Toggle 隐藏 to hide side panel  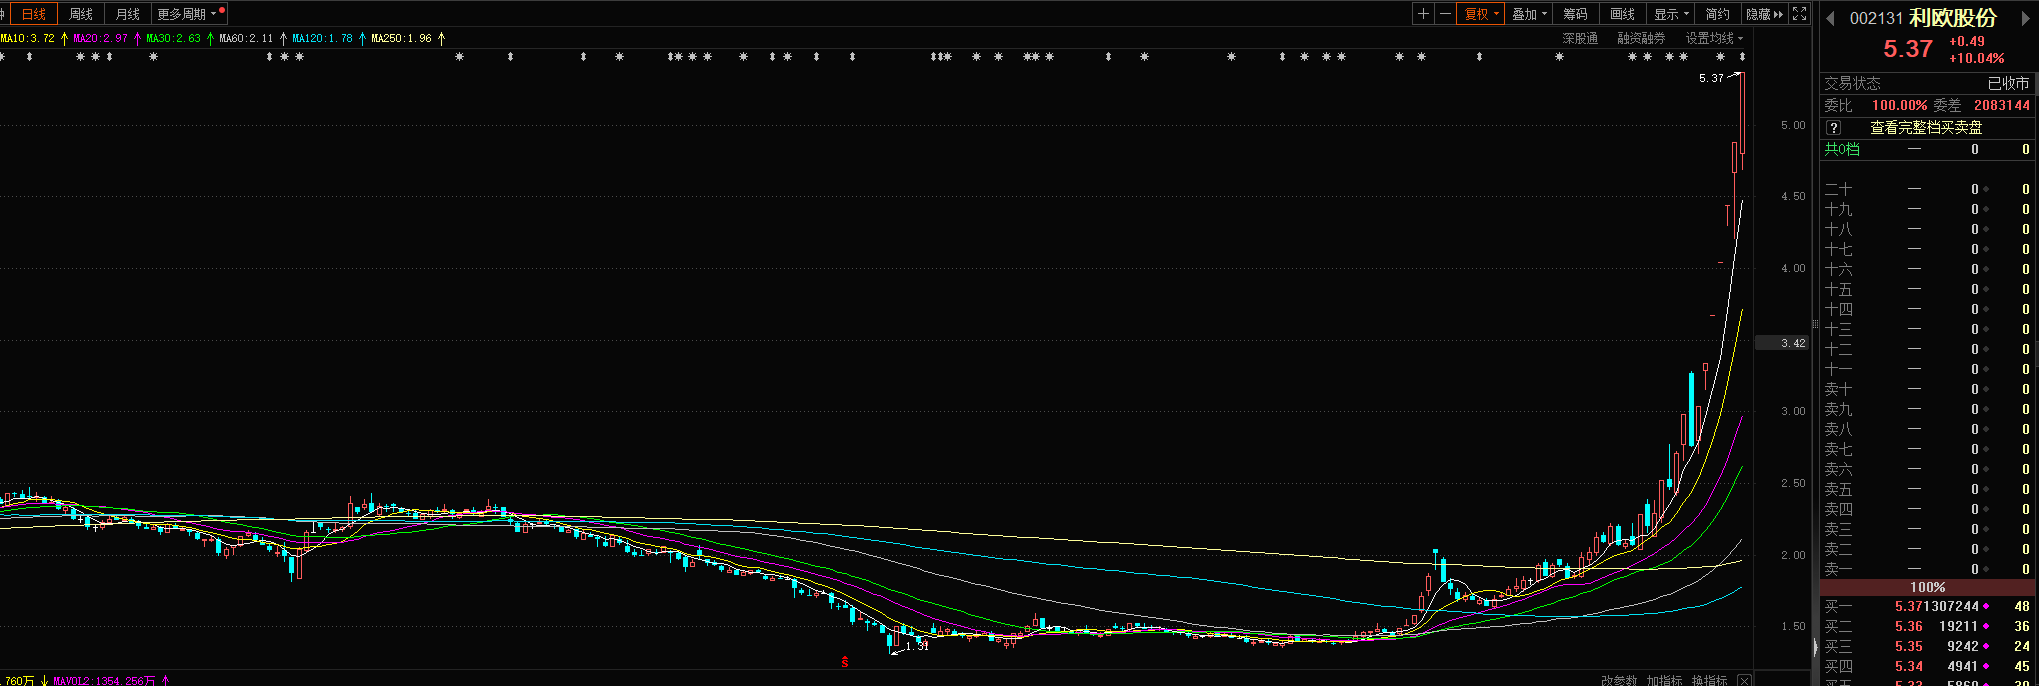point(1763,14)
